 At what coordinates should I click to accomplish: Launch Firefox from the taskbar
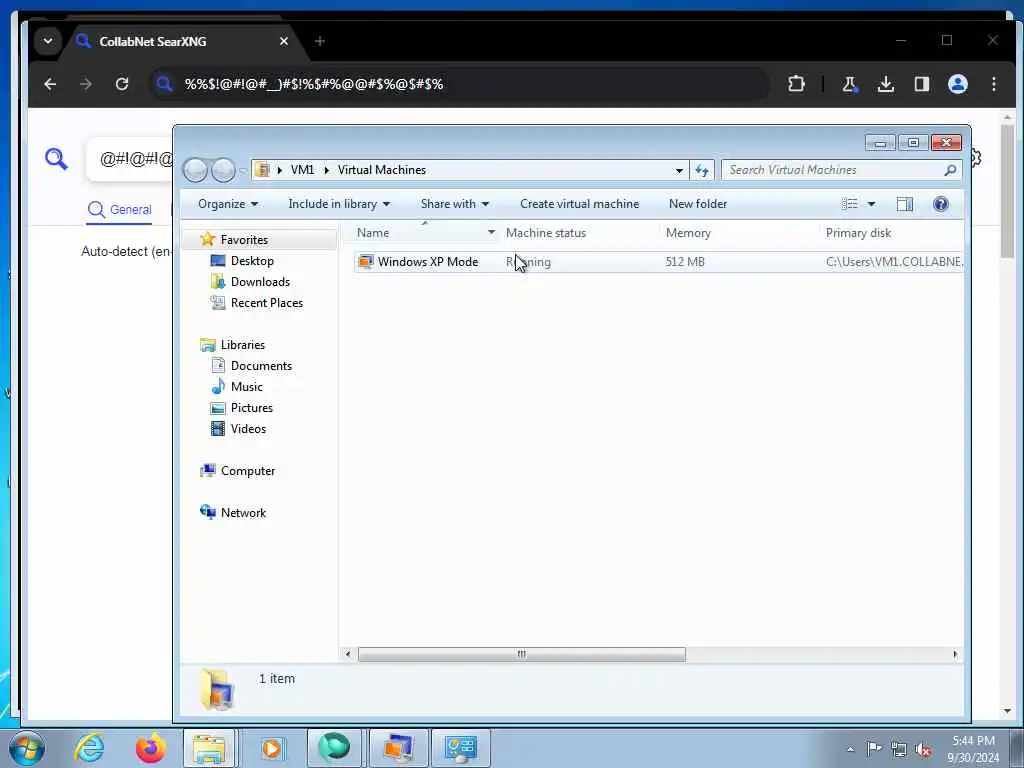pyautogui.click(x=150, y=748)
